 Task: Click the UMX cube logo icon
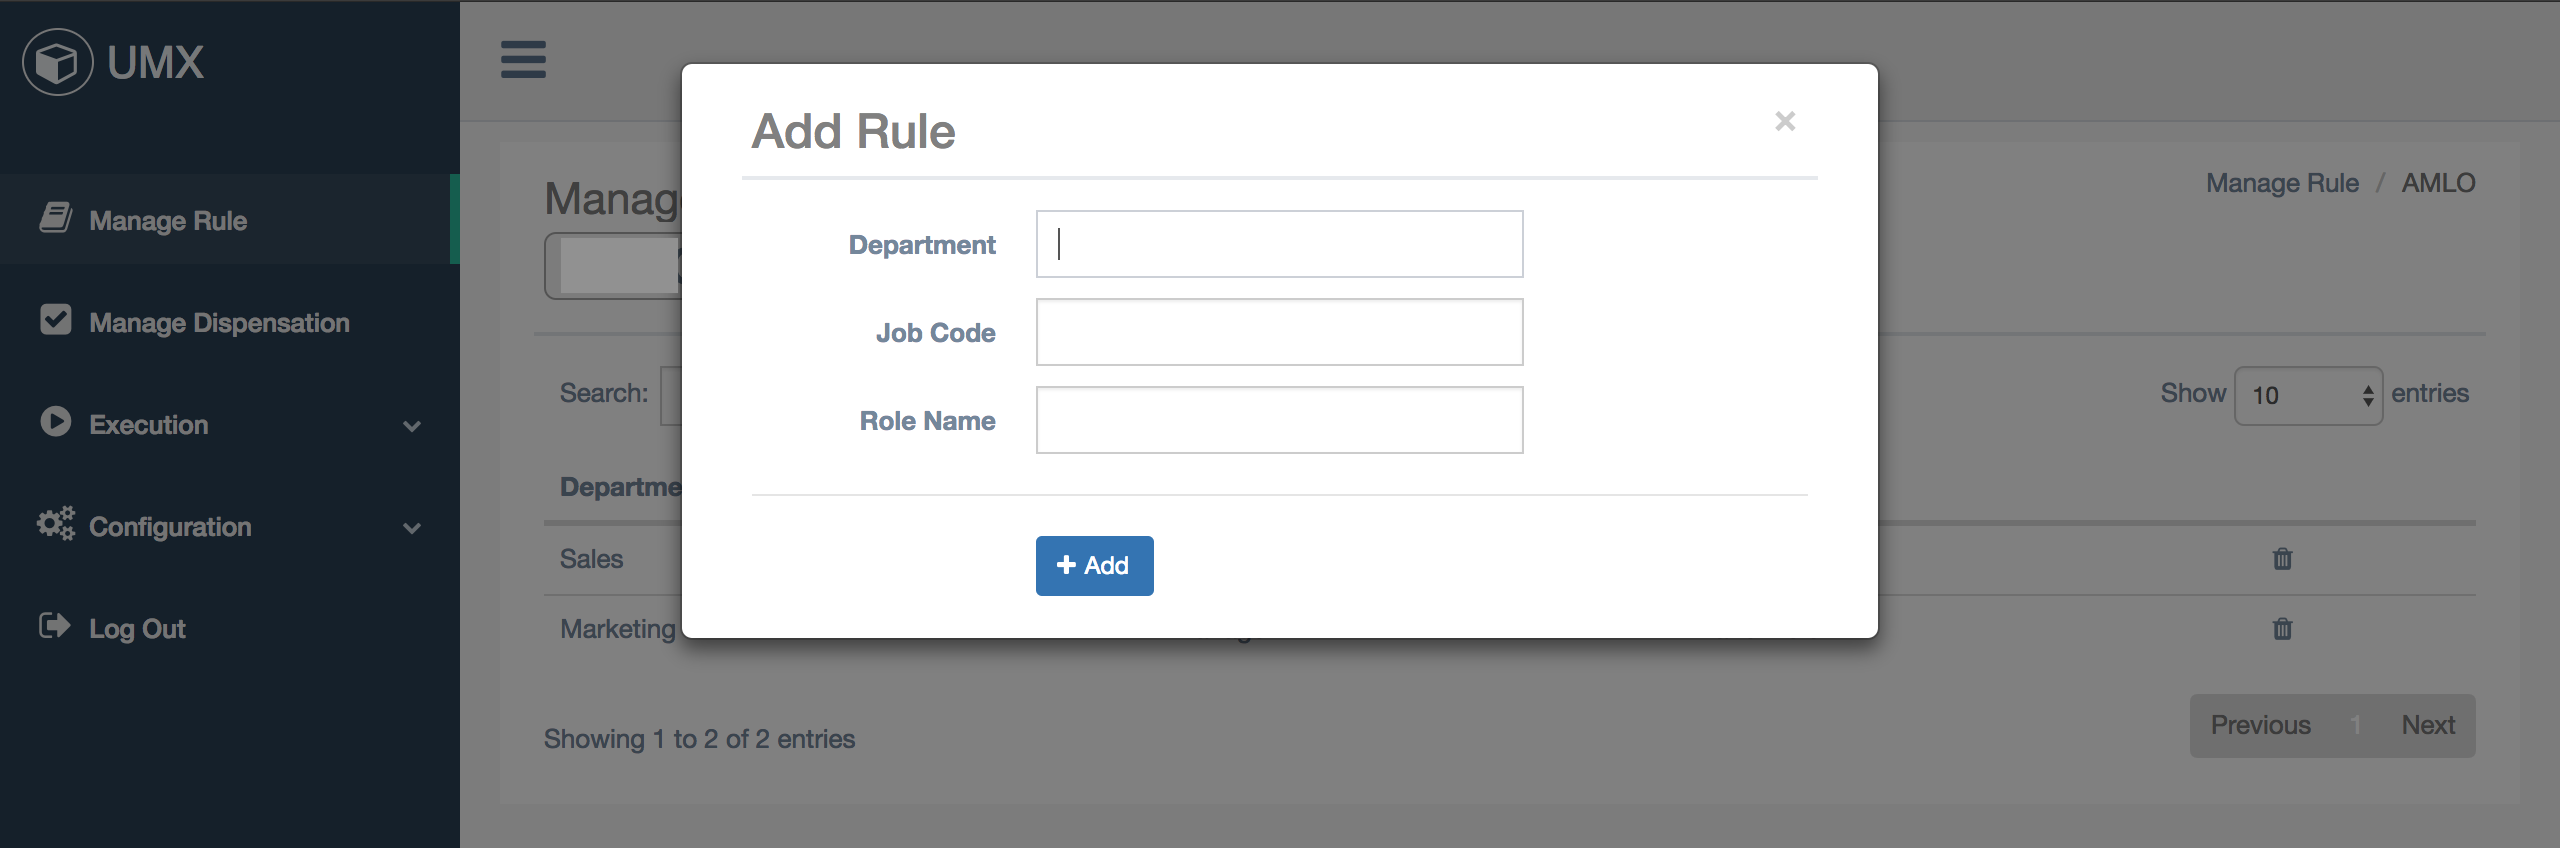58,62
